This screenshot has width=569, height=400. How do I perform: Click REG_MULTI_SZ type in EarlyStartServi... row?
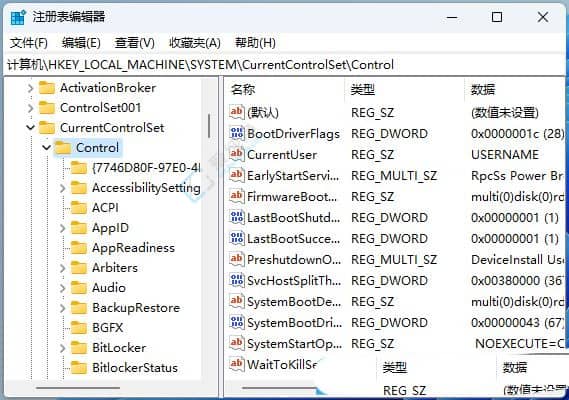pyautogui.click(x=394, y=176)
